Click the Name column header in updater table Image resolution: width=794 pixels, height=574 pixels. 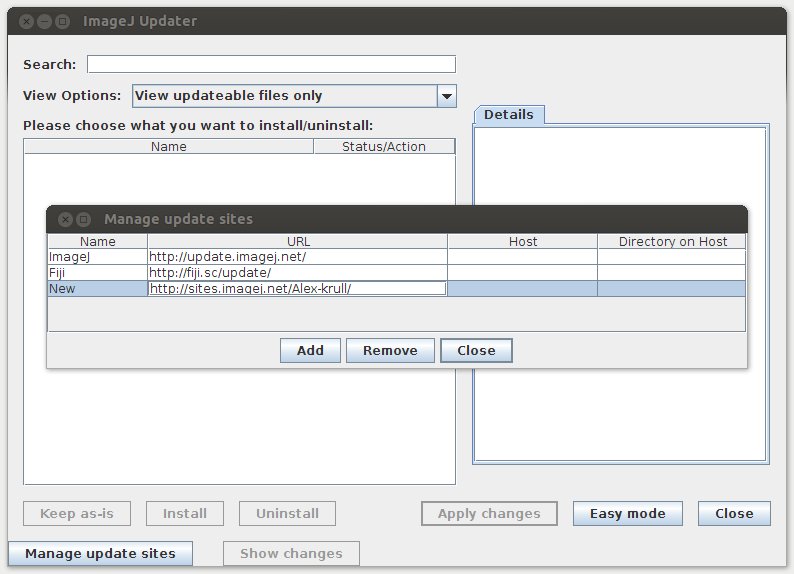pos(169,146)
